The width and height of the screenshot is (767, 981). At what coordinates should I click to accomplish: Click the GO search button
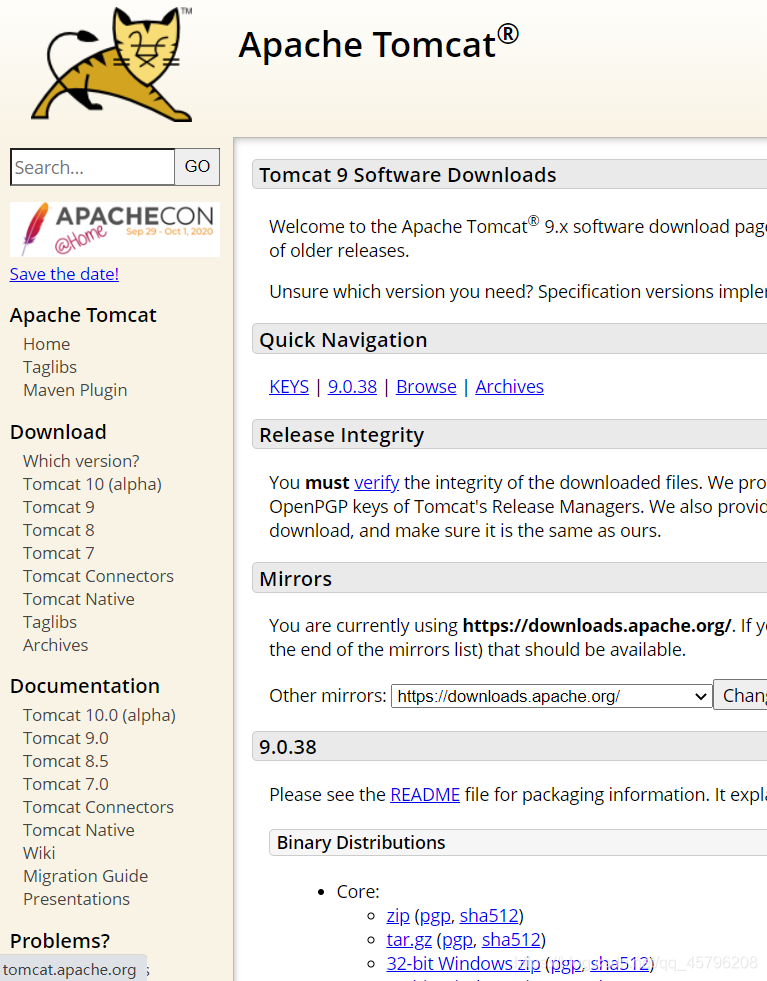click(197, 166)
